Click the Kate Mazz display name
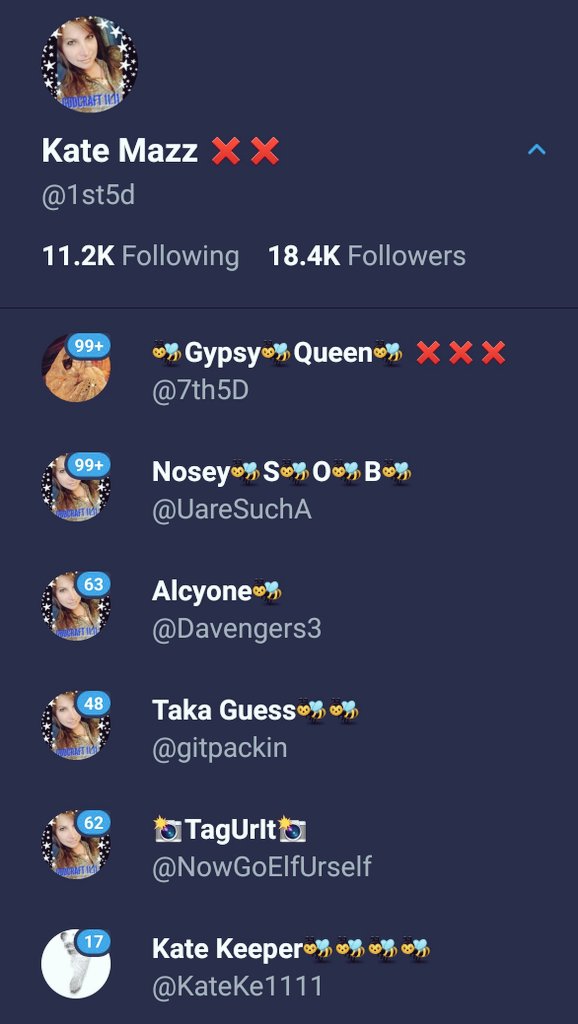Image resolution: width=578 pixels, height=1024 pixels. [x=120, y=150]
